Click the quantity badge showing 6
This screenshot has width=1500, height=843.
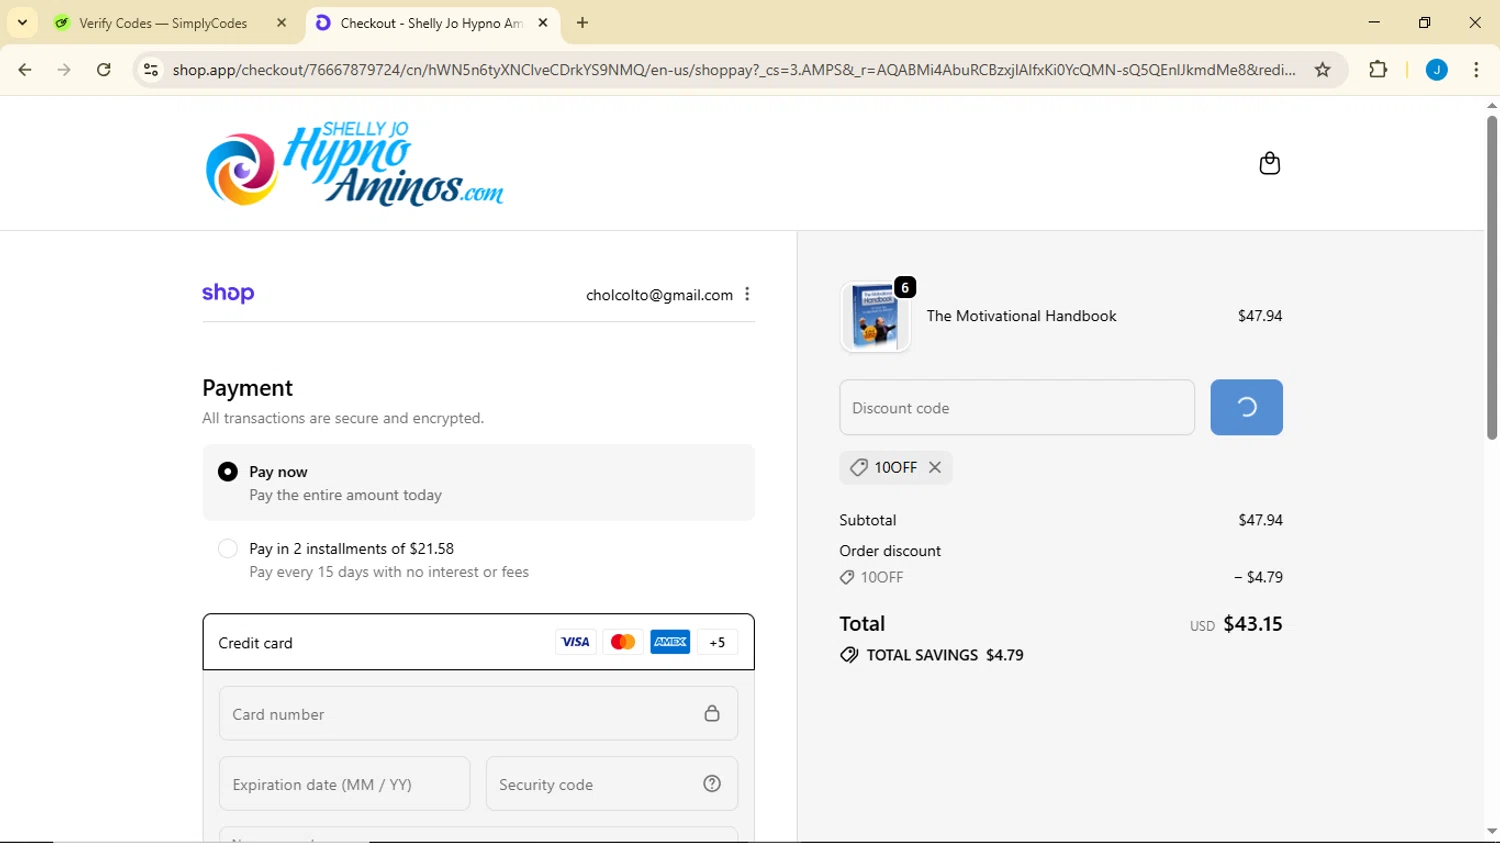click(905, 287)
